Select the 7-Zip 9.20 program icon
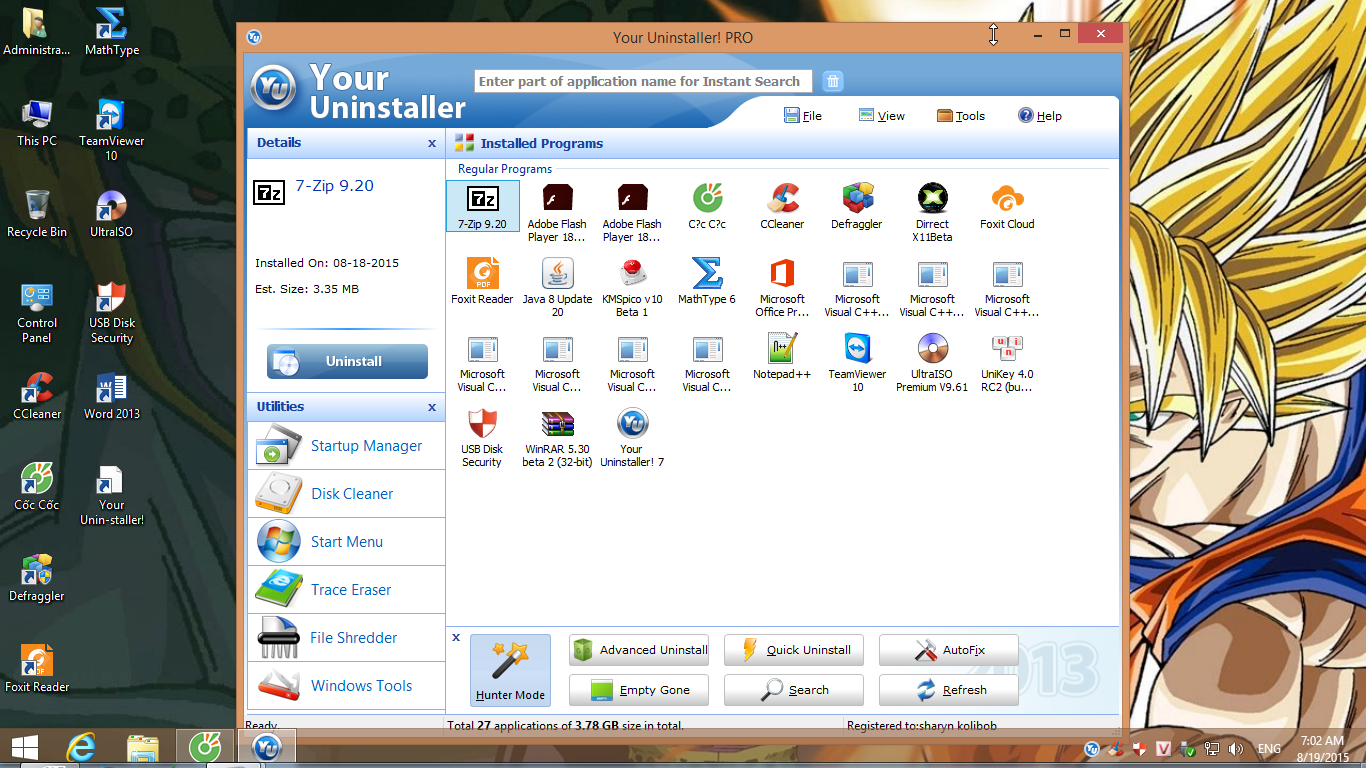 point(483,206)
